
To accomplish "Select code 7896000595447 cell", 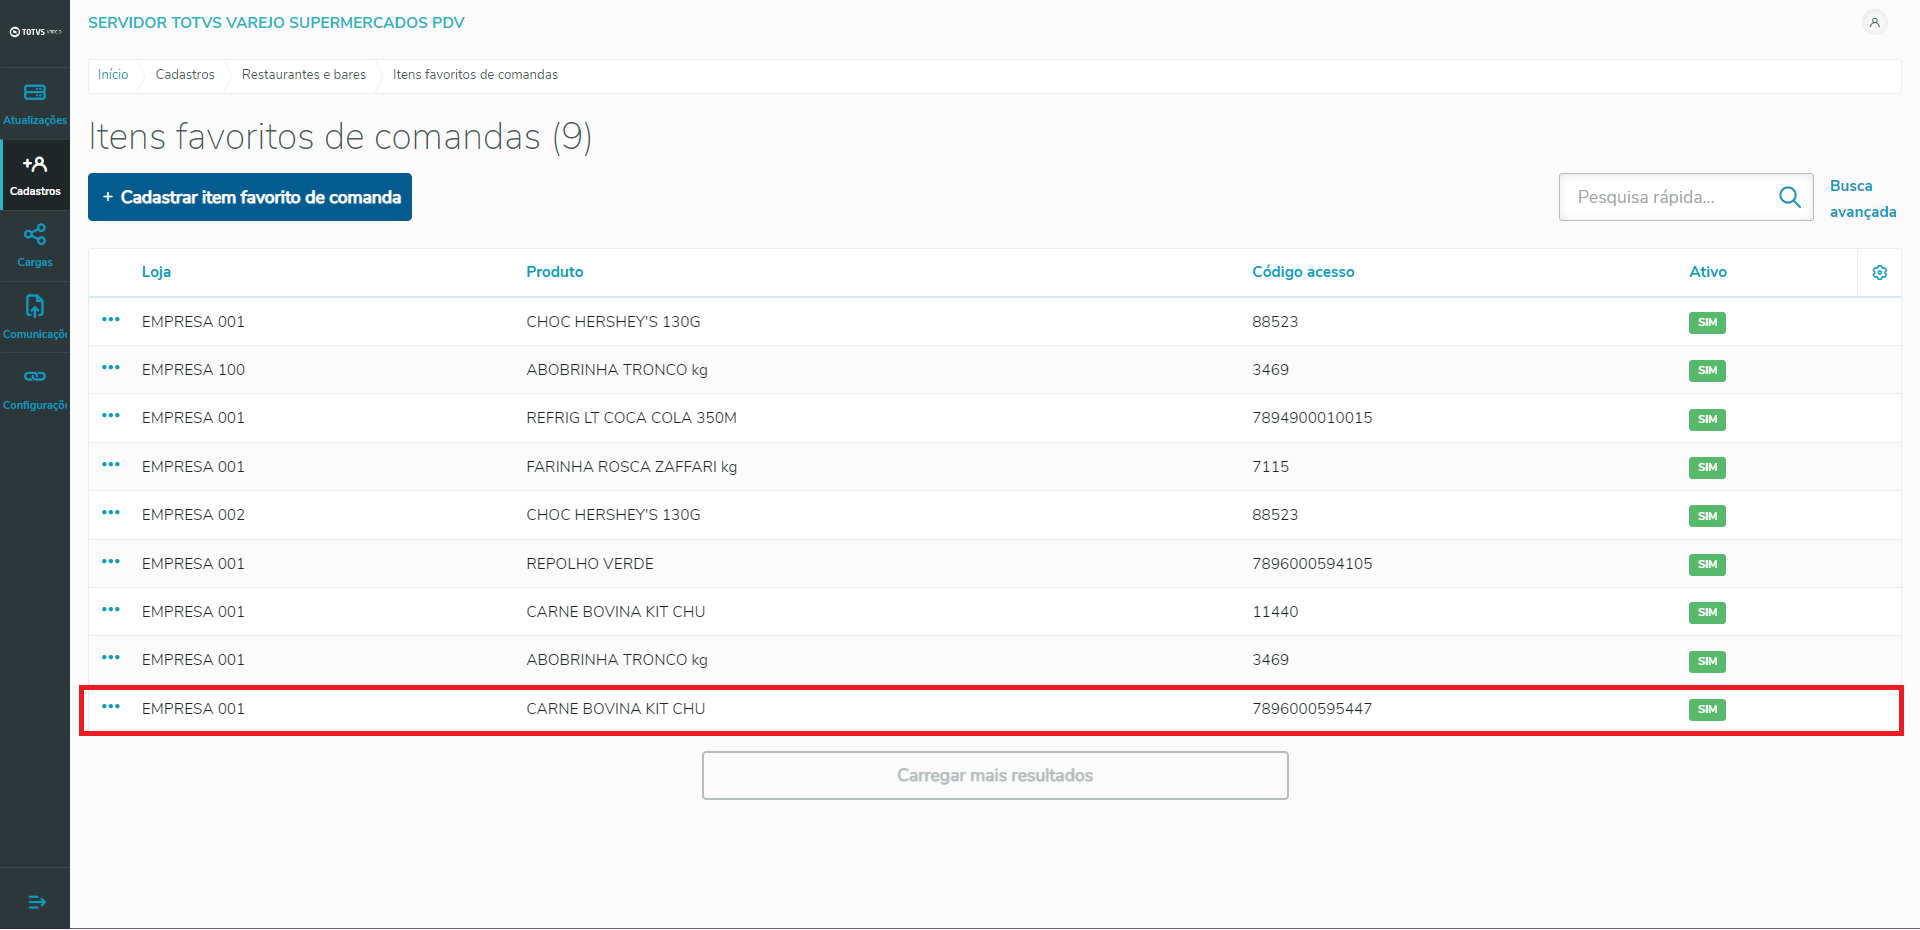I will point(1312,709).
